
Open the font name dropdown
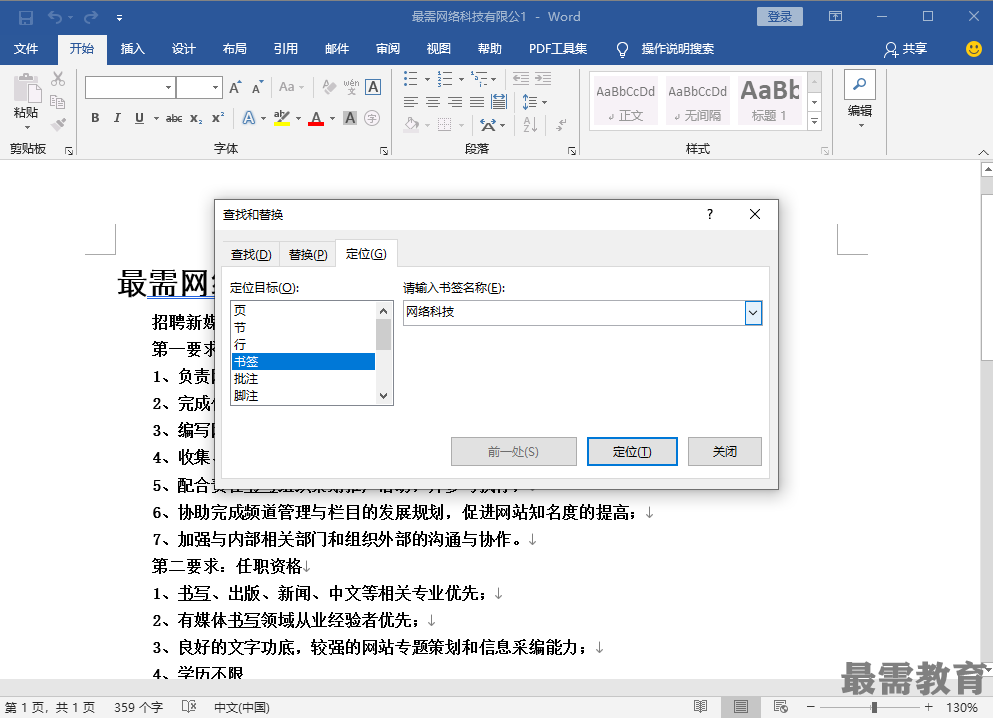pyautogui.click(x=168, y=87)
